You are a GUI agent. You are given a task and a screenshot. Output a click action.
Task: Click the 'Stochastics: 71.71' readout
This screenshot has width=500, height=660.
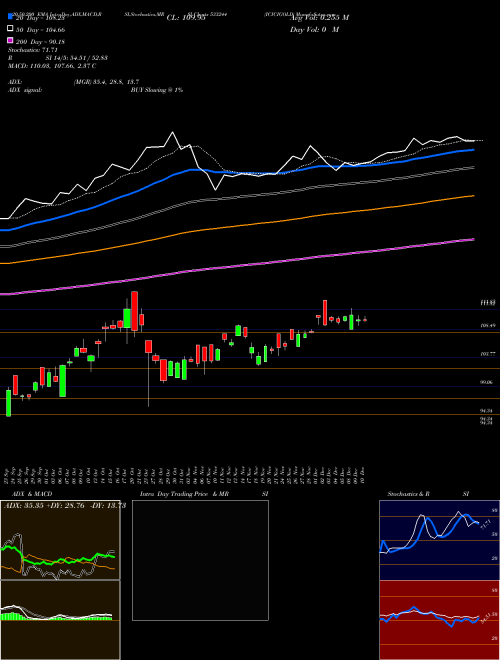pos(32,50)
